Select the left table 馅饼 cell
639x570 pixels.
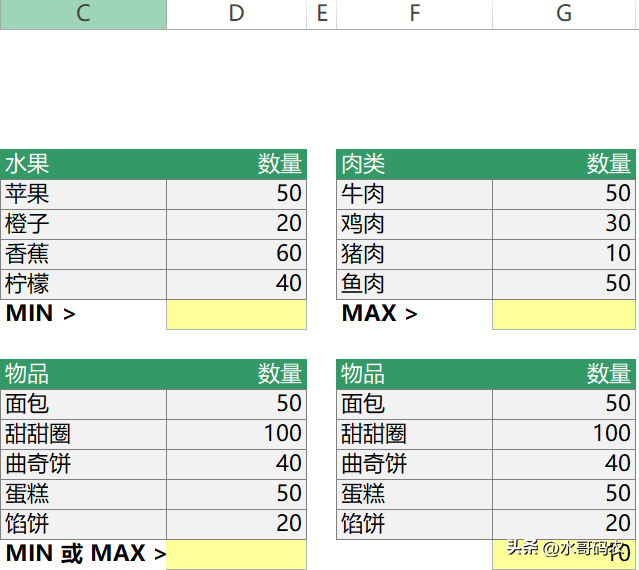[83, 524]
